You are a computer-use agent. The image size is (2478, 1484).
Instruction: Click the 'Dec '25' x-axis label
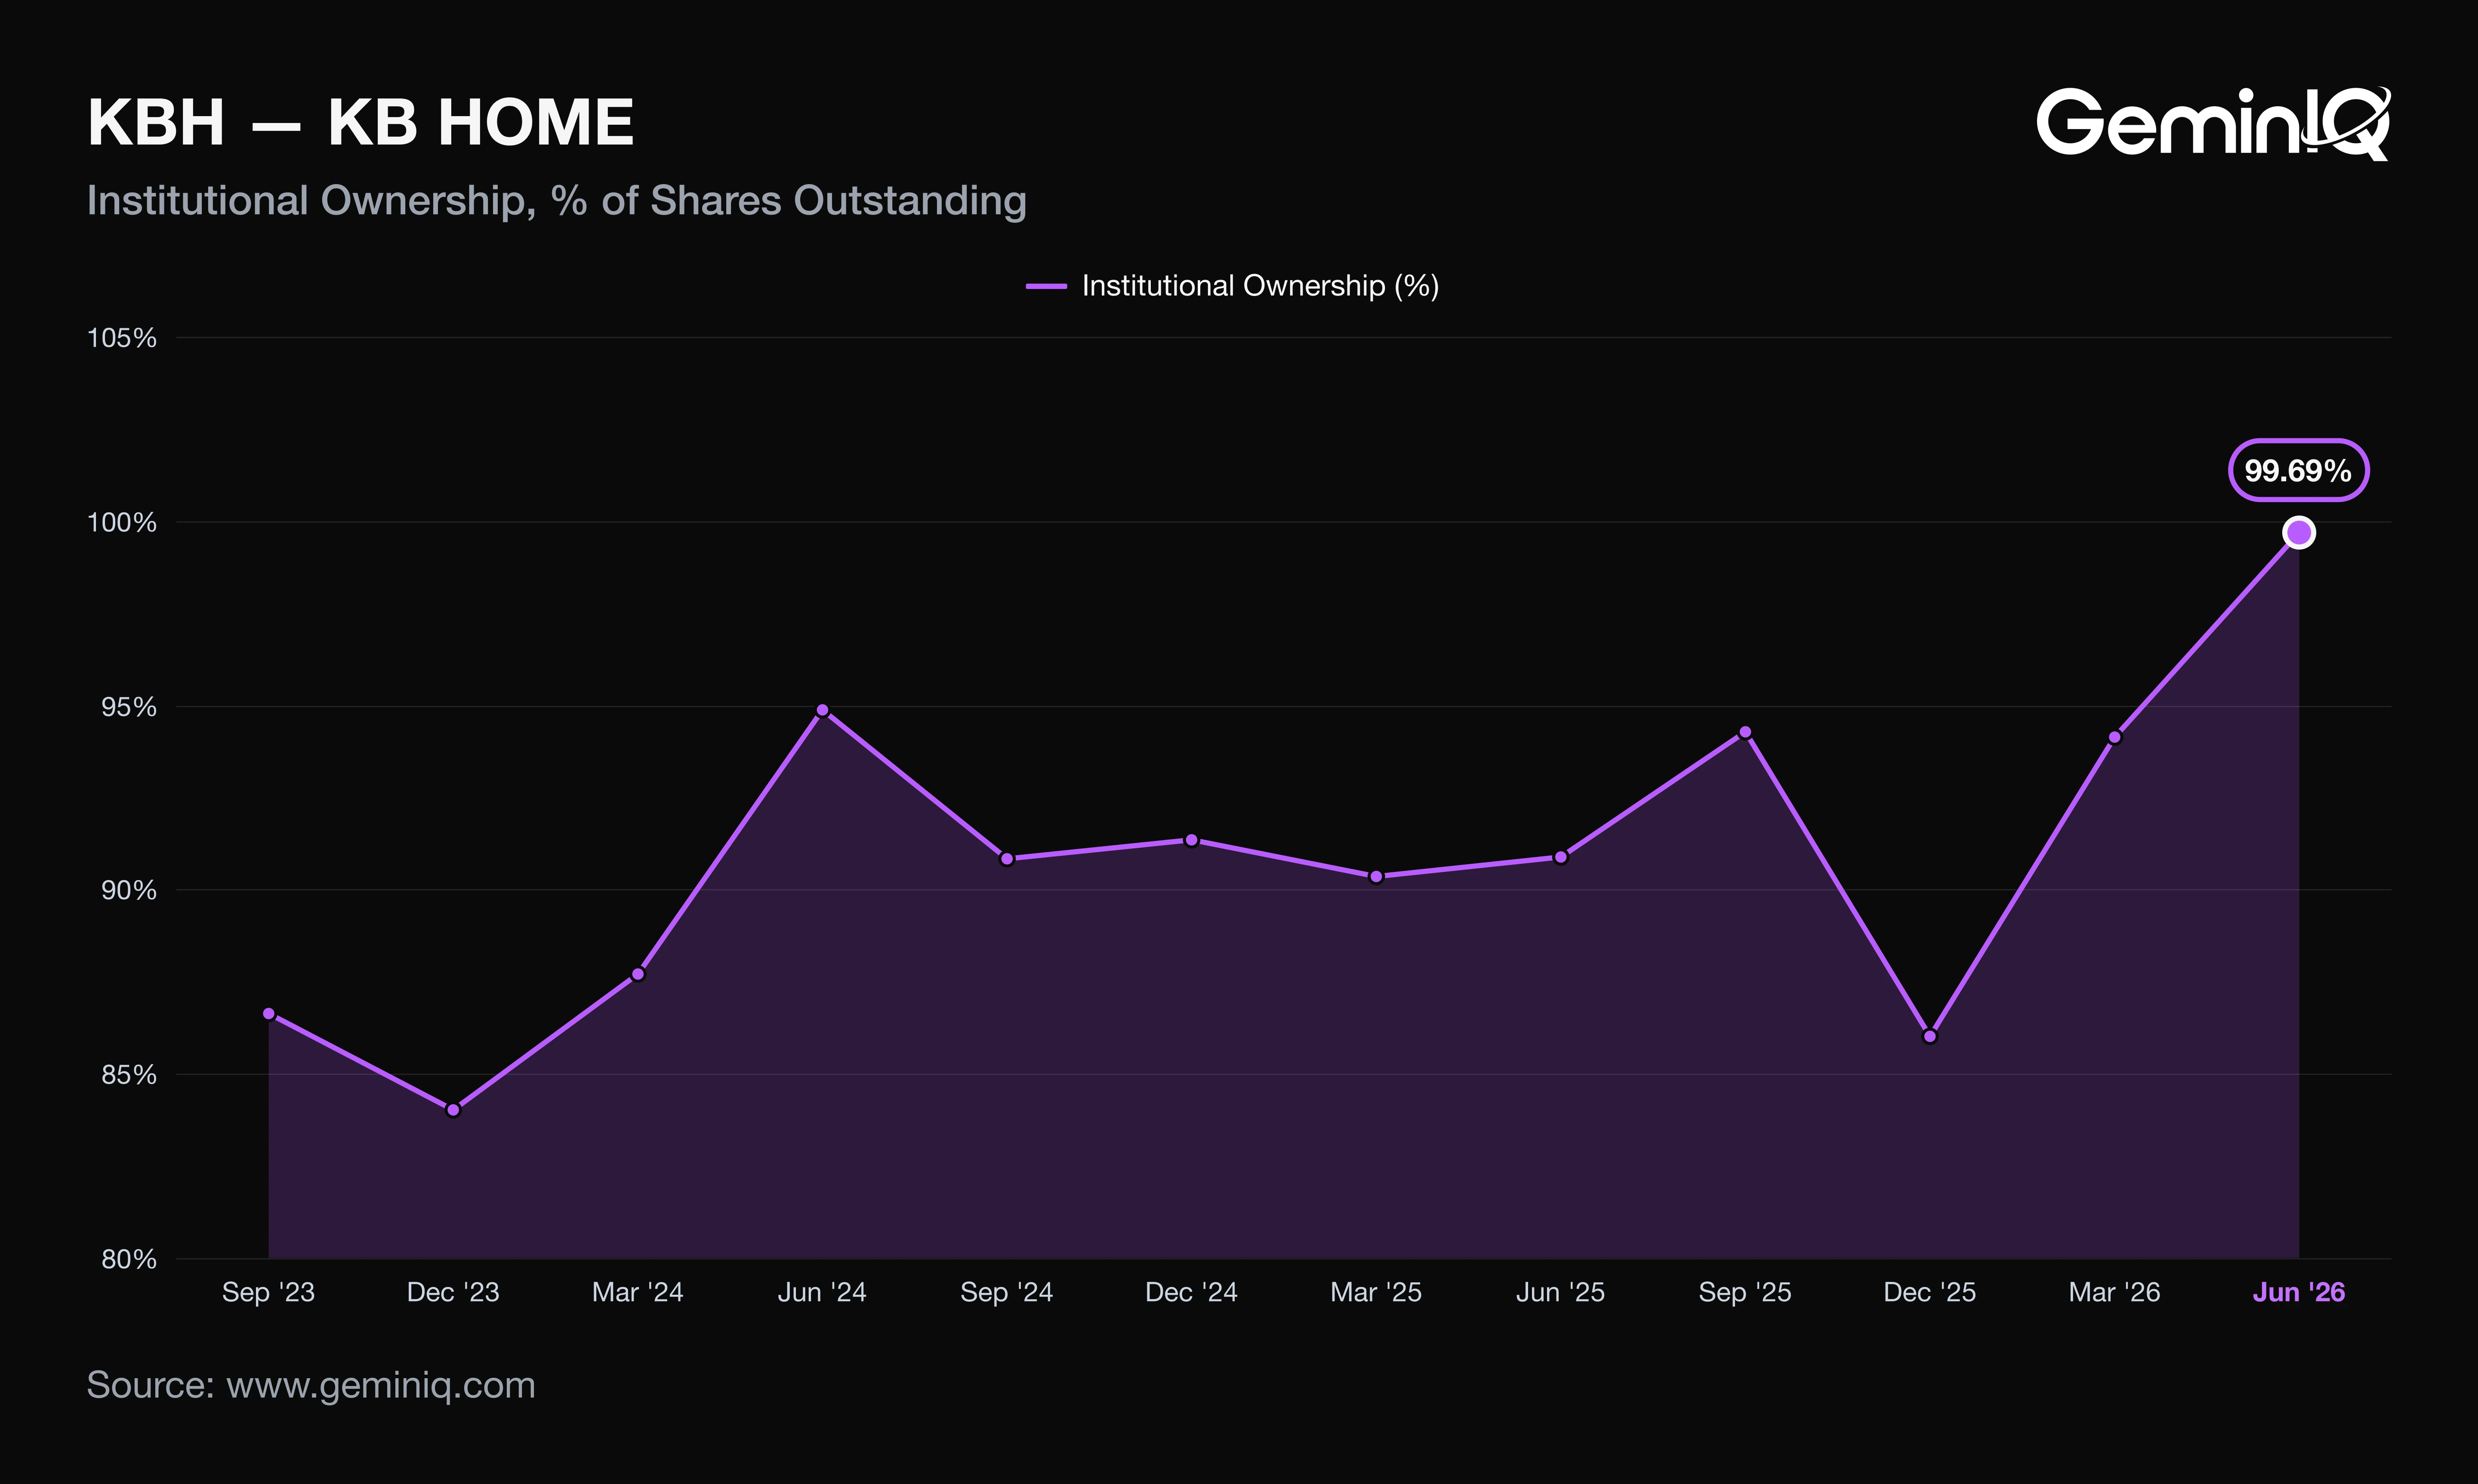pyautogui.click(x=1930, y=1293)
